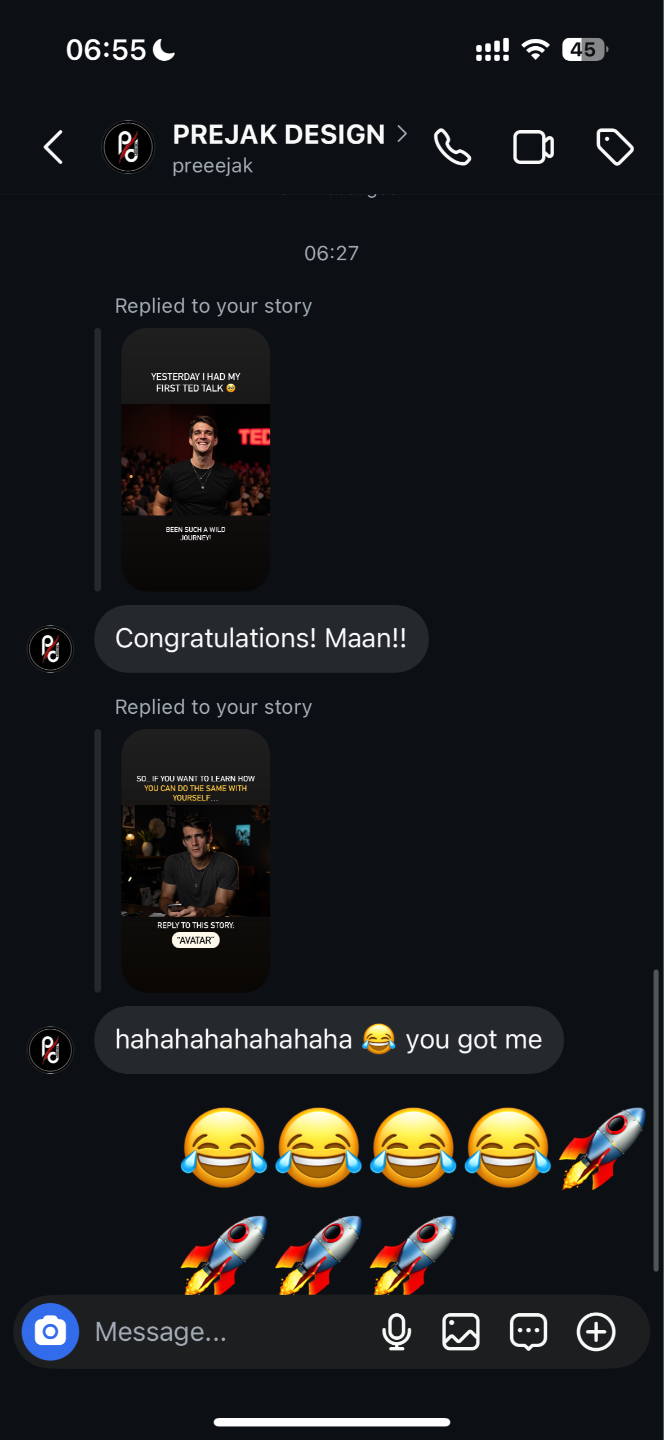This screenshot has height=1440, width=664.
Task: Open more options with the plus icon
Action: 596,1332
